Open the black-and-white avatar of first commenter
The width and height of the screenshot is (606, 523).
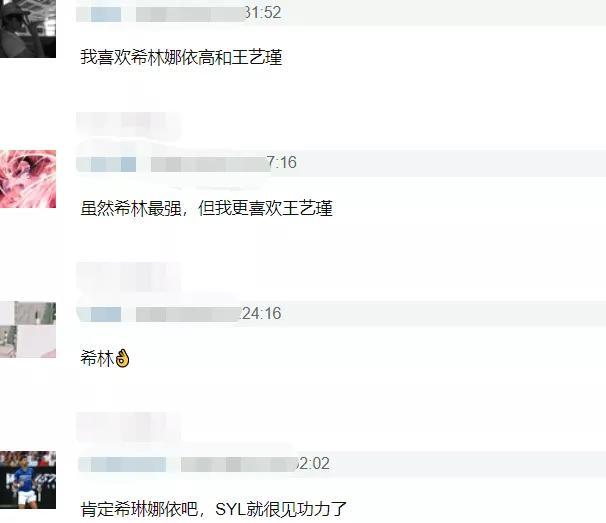tap(28, 29)
